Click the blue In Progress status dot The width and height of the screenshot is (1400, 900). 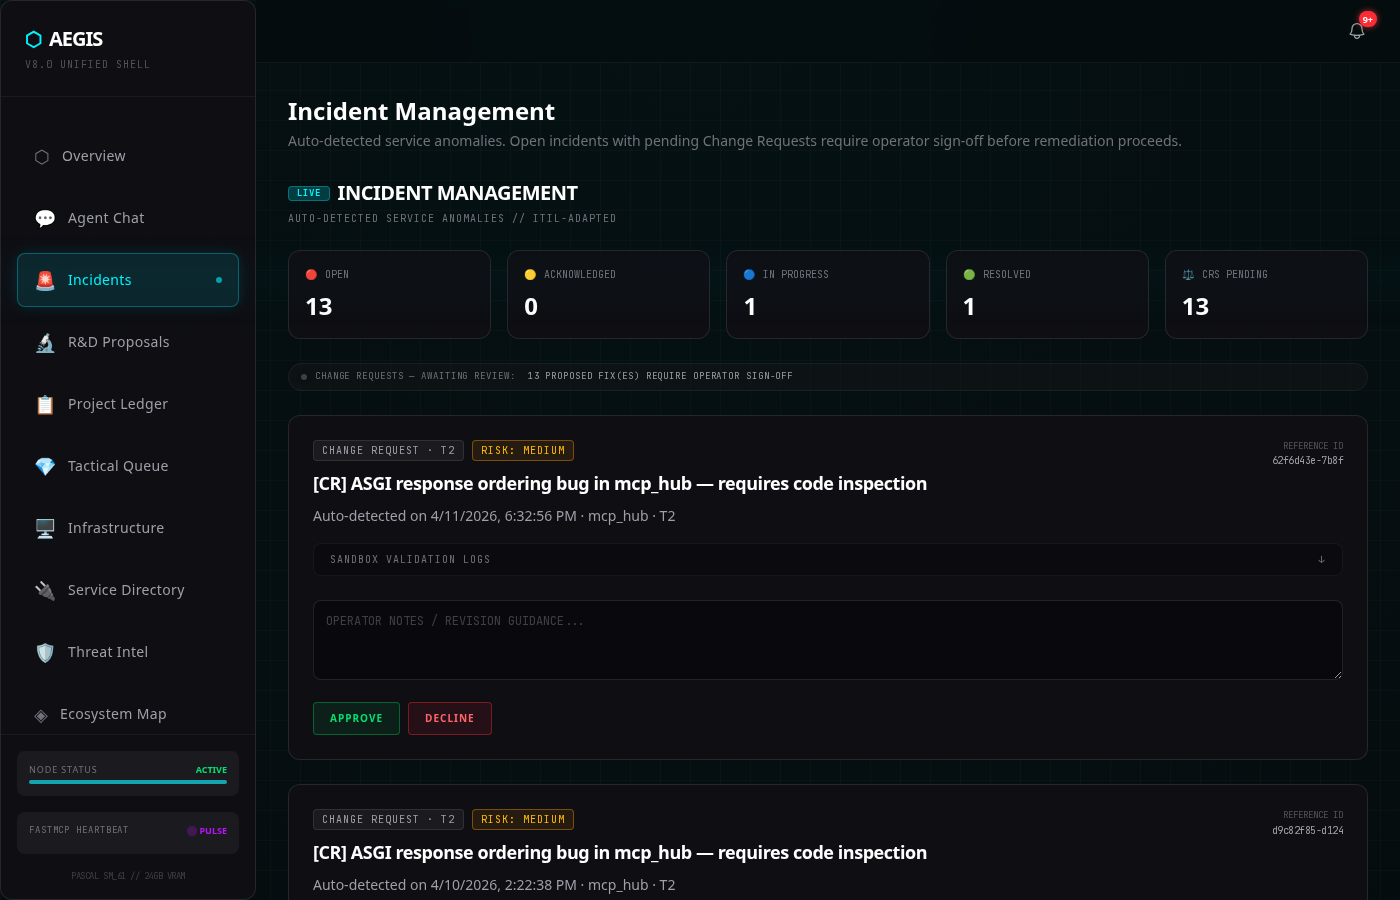pos(749,274)
